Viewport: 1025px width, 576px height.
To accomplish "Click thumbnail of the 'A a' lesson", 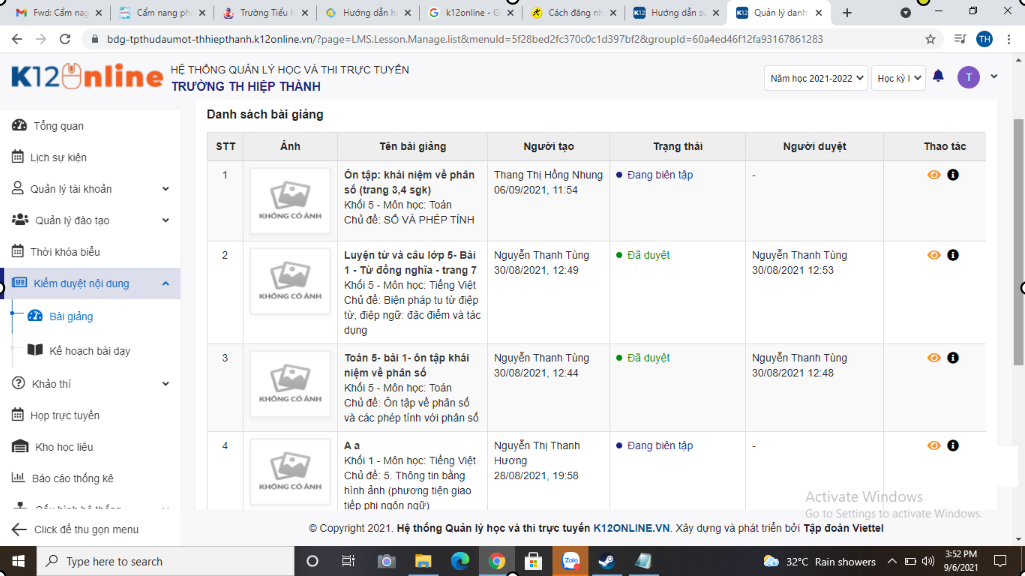I will (290, 471).
